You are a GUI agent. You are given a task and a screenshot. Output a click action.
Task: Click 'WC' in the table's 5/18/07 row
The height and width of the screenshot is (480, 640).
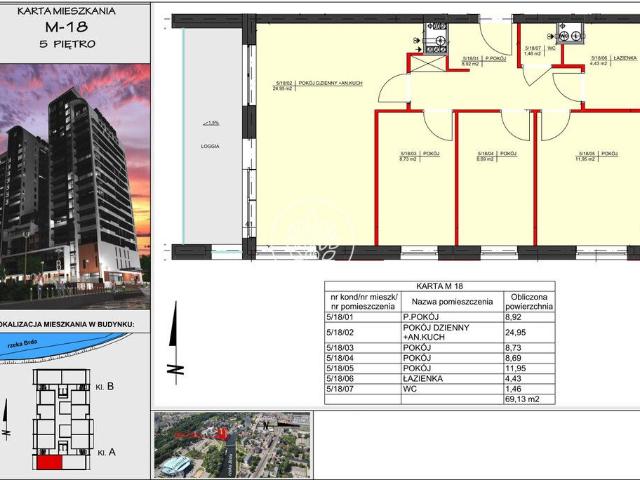410,389
